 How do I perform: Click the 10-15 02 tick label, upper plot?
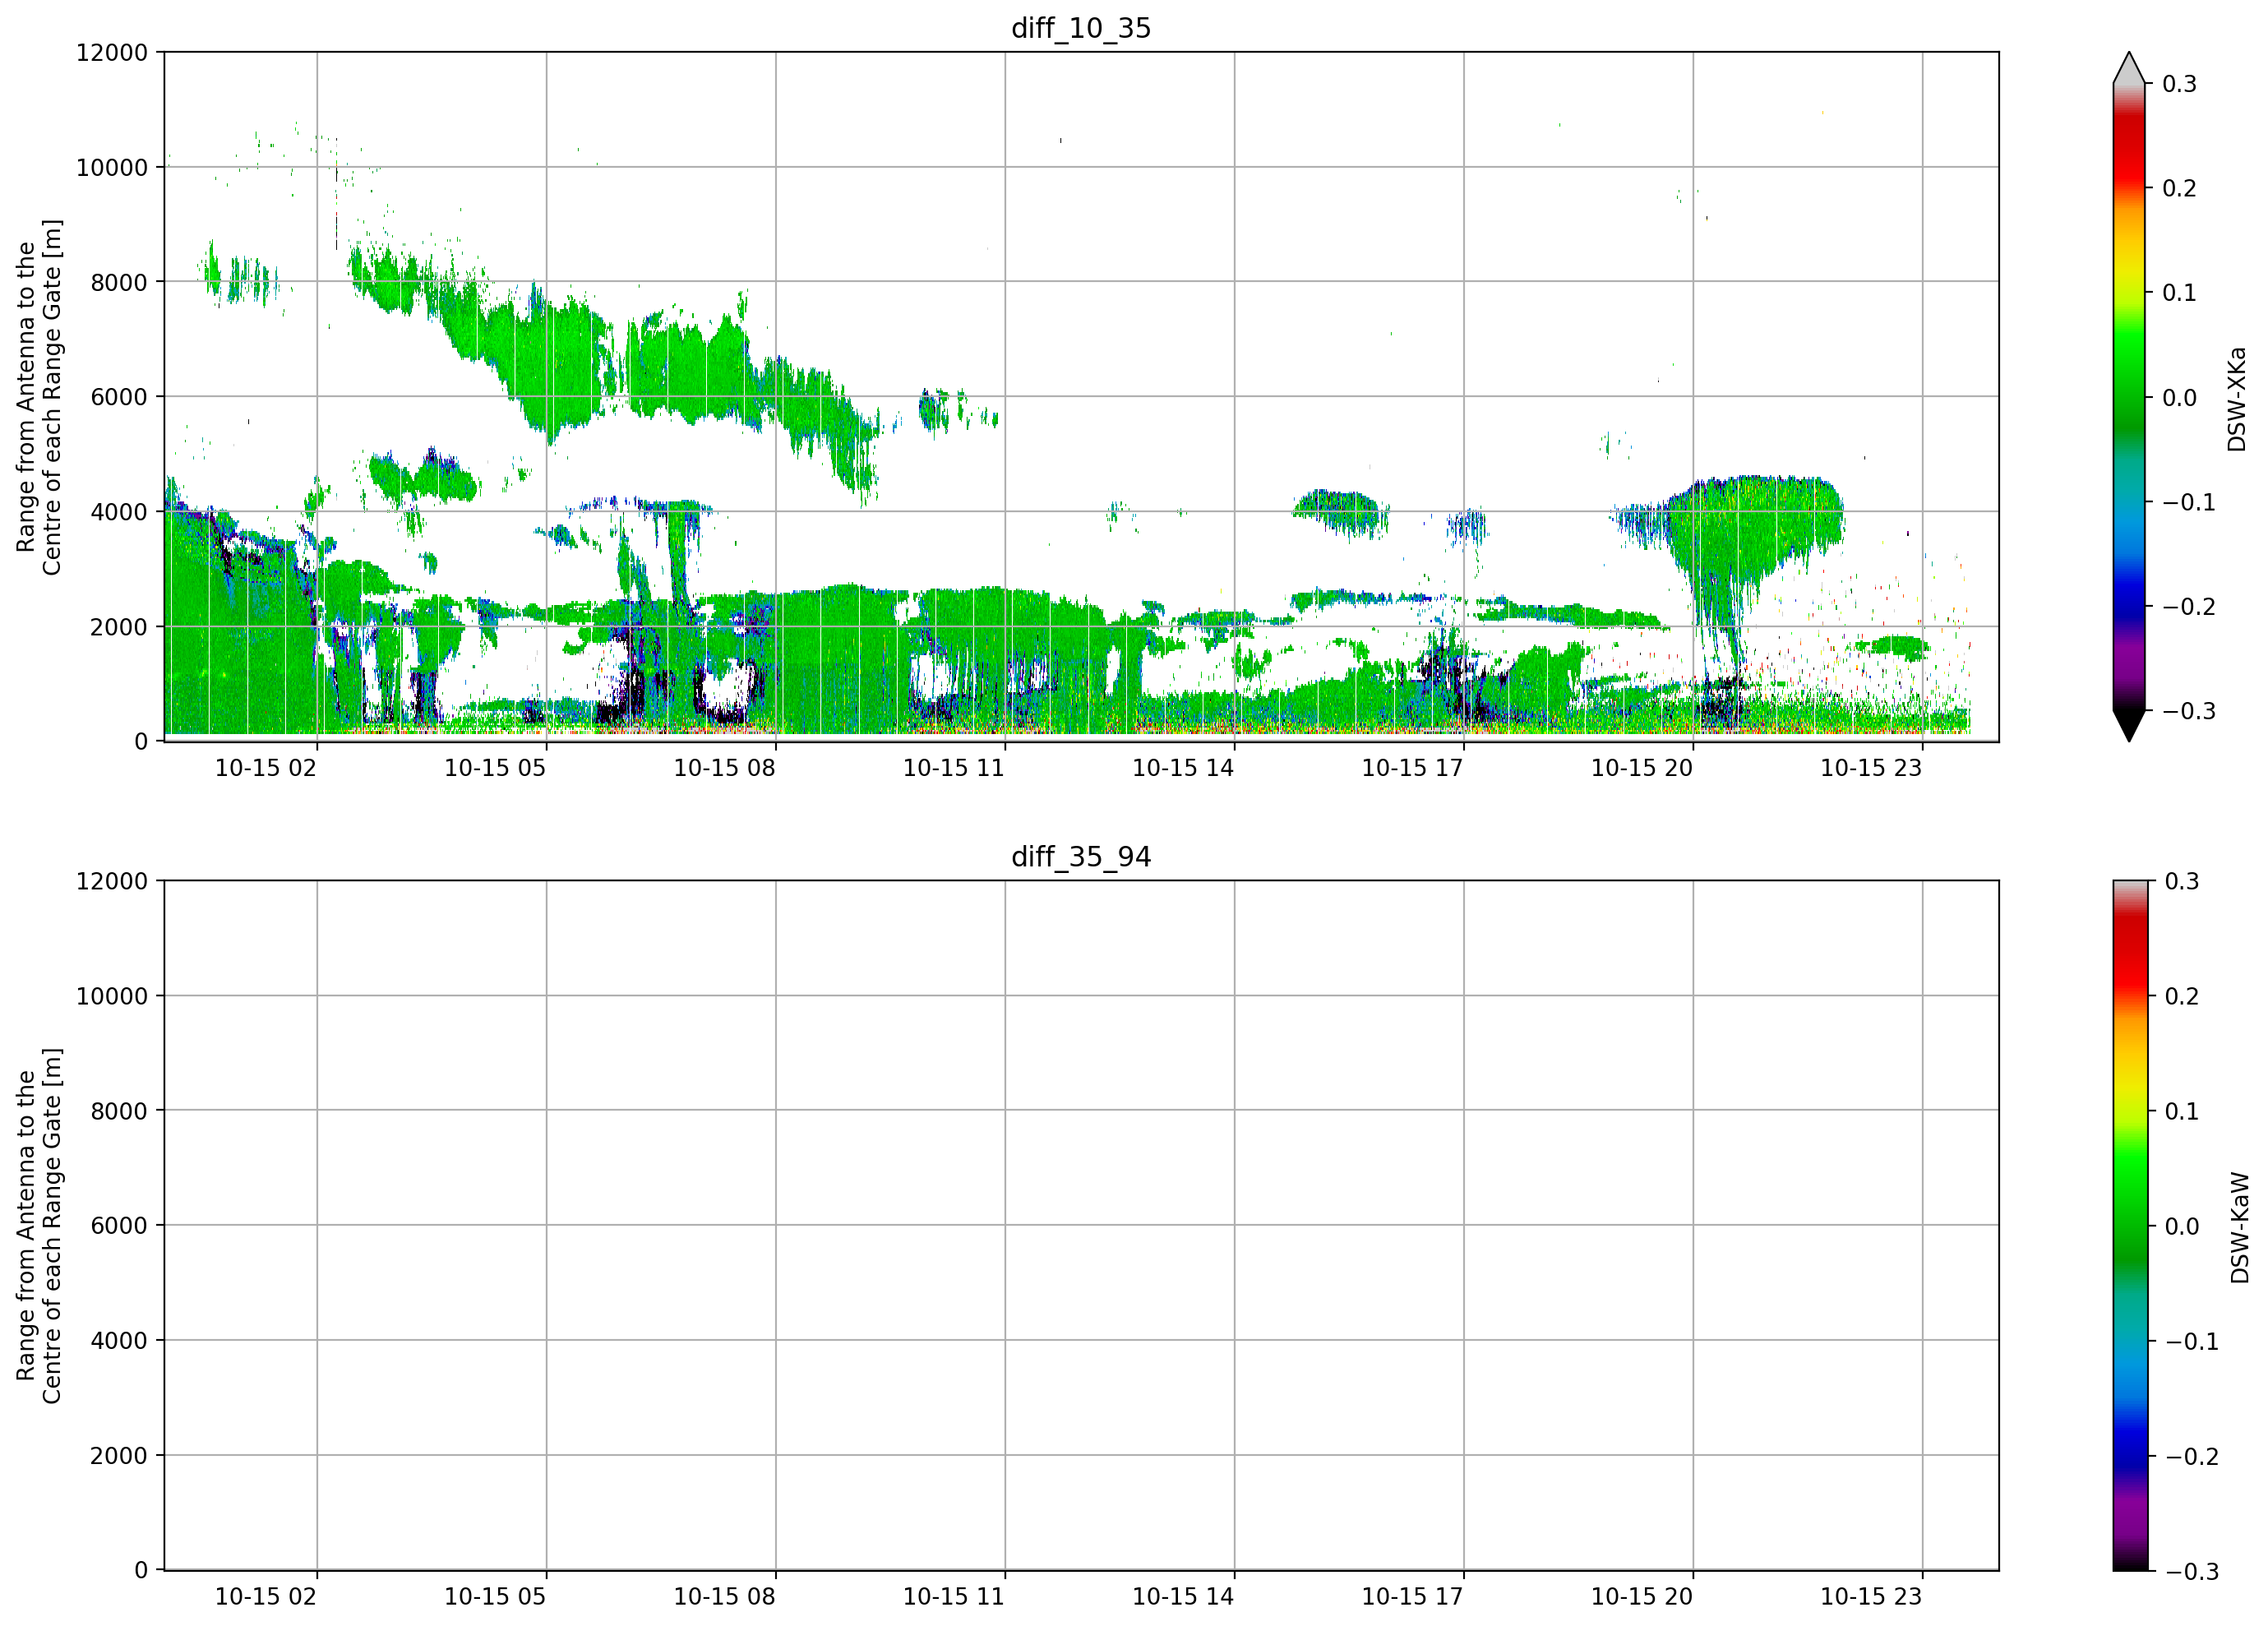click(265, 768)
